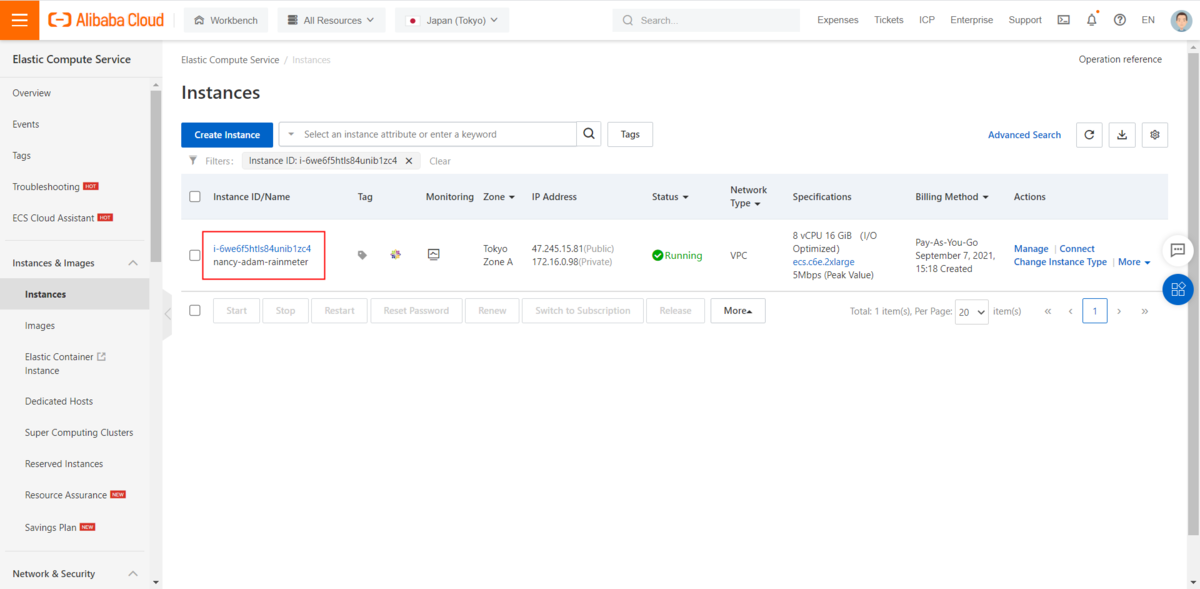1200x589 pixels.
Task: Click the Tags button beside search
Action: pyautogui.click(x=630, y=134)
